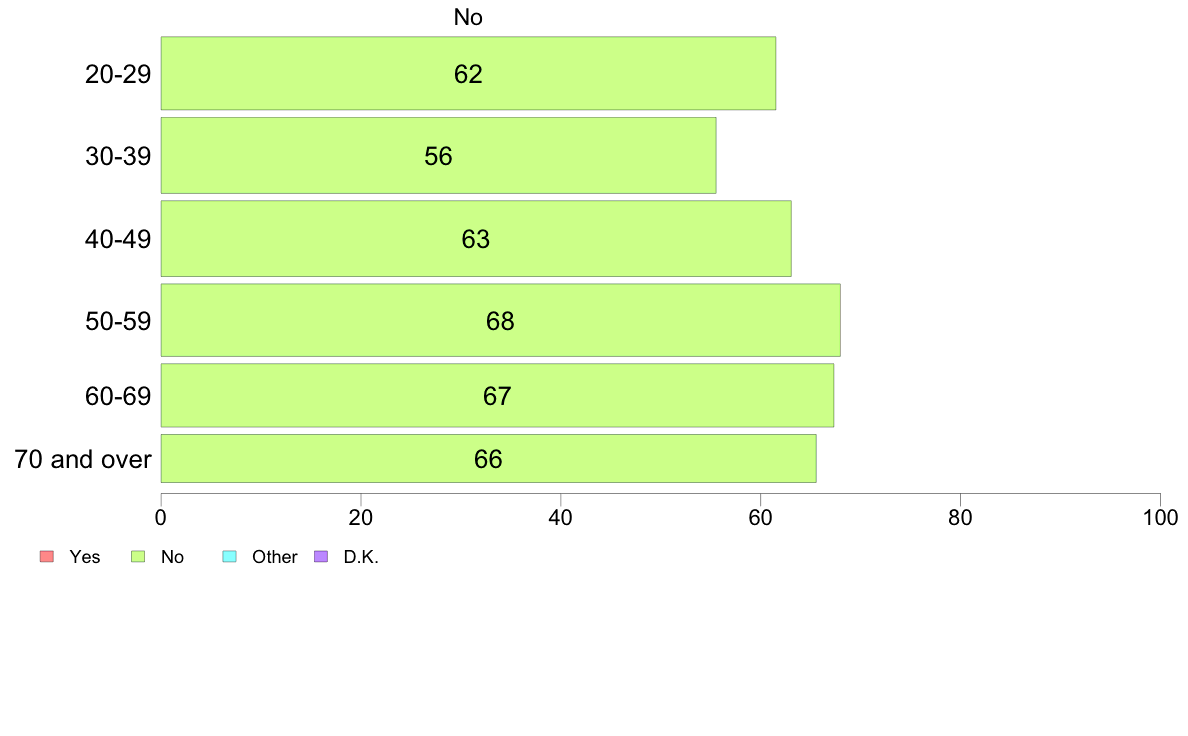Image resolution: width=1188 pixels, height=736 pixels.
Task: Click the Other legend text
Action: (x=275, y=557)
